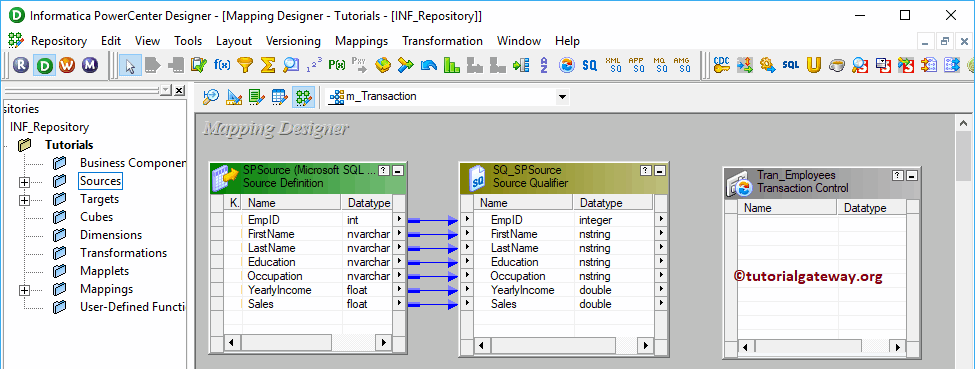Select the Dimensions node in Navigator
Image resolution: width=975 pixels, height=369 pixels.
coord(111,235)
